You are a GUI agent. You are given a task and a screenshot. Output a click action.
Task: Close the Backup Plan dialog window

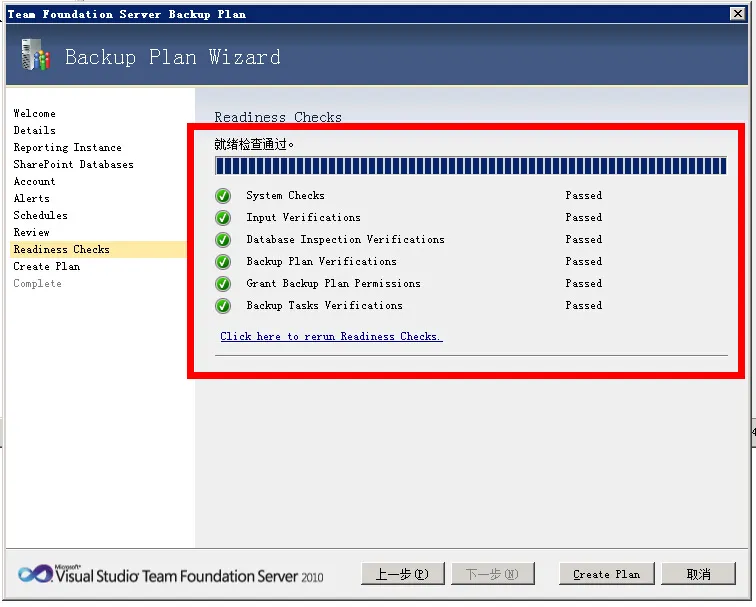pos(738,13)
